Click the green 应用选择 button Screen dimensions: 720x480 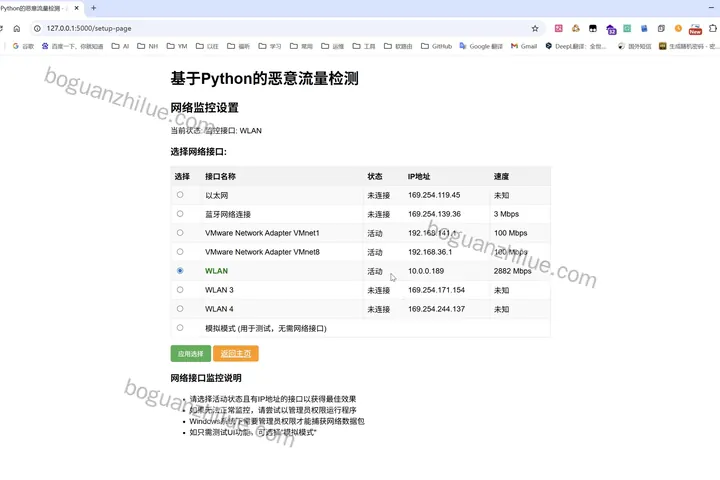[x=191, y=354]
